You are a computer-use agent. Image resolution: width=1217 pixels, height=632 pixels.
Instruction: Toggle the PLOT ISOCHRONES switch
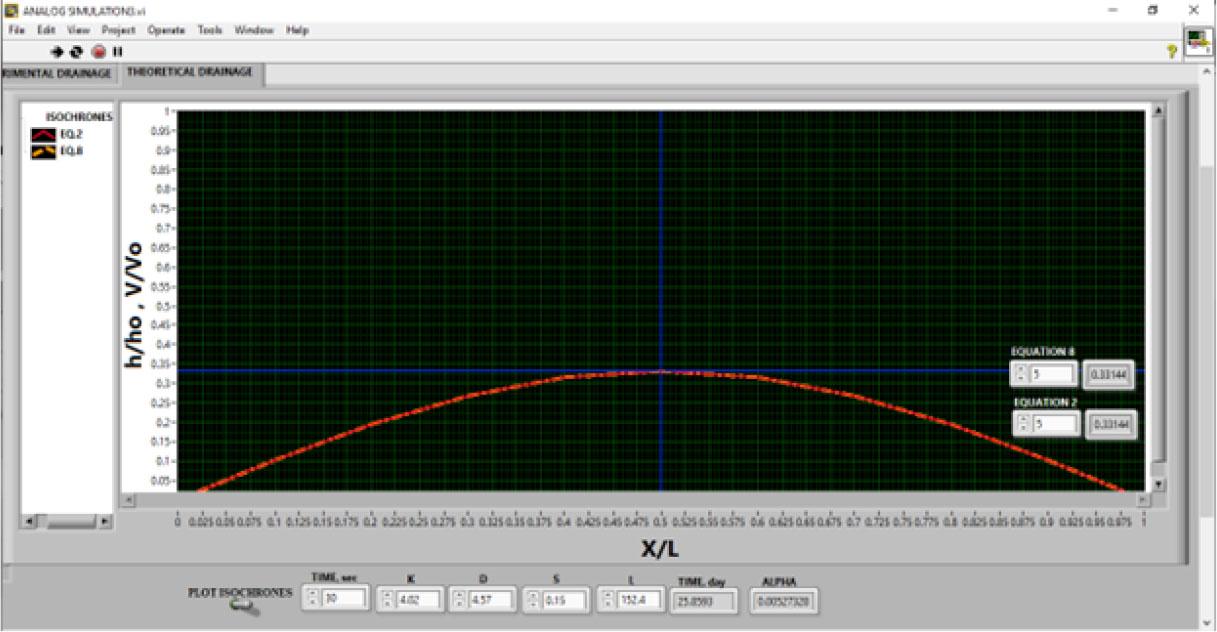[x=243, y=607]
